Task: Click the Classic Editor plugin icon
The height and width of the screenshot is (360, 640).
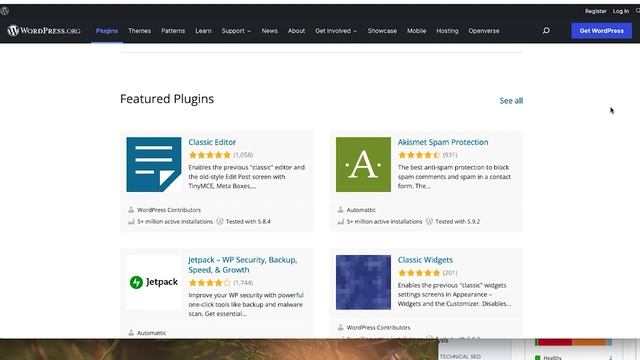Action: 154,164
